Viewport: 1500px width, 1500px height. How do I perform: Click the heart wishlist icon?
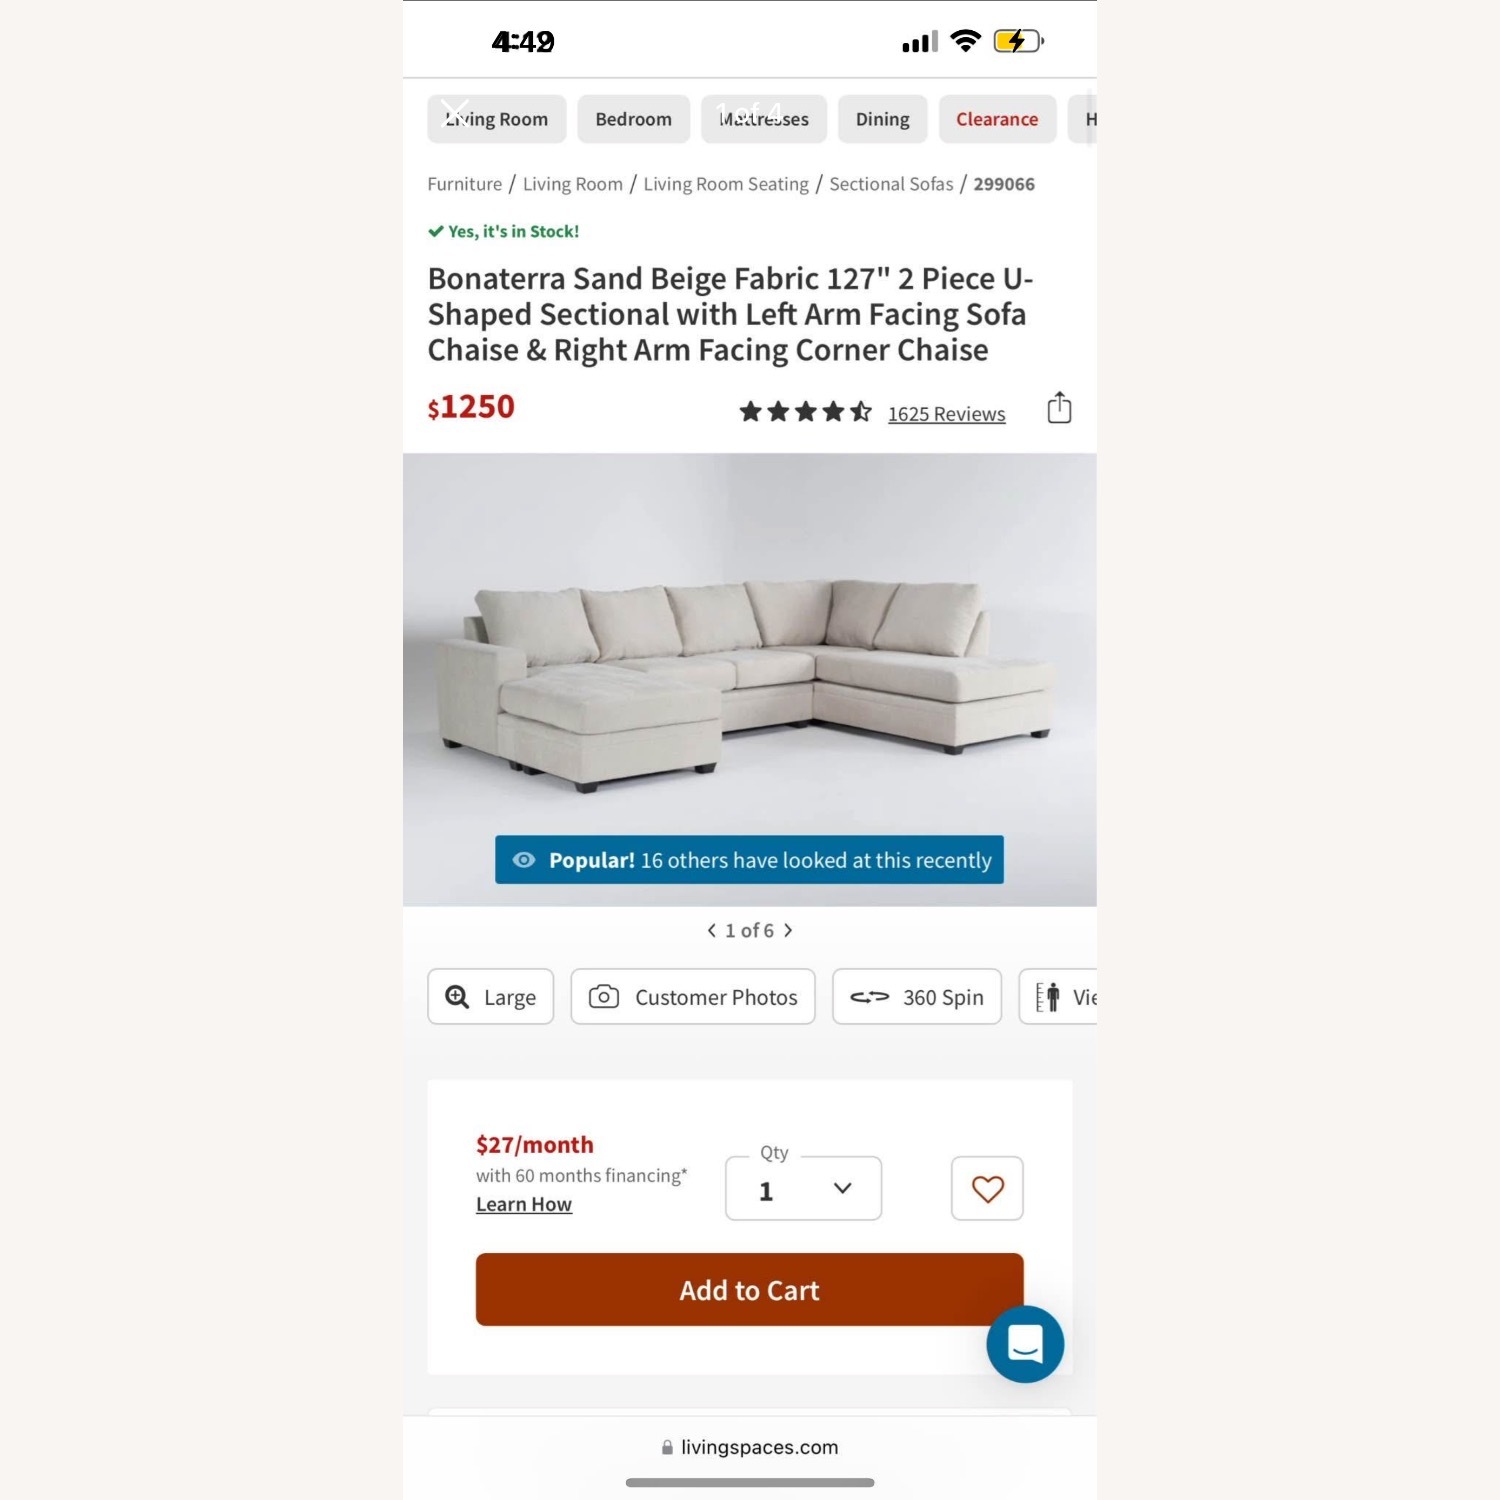coord(987,1188)
